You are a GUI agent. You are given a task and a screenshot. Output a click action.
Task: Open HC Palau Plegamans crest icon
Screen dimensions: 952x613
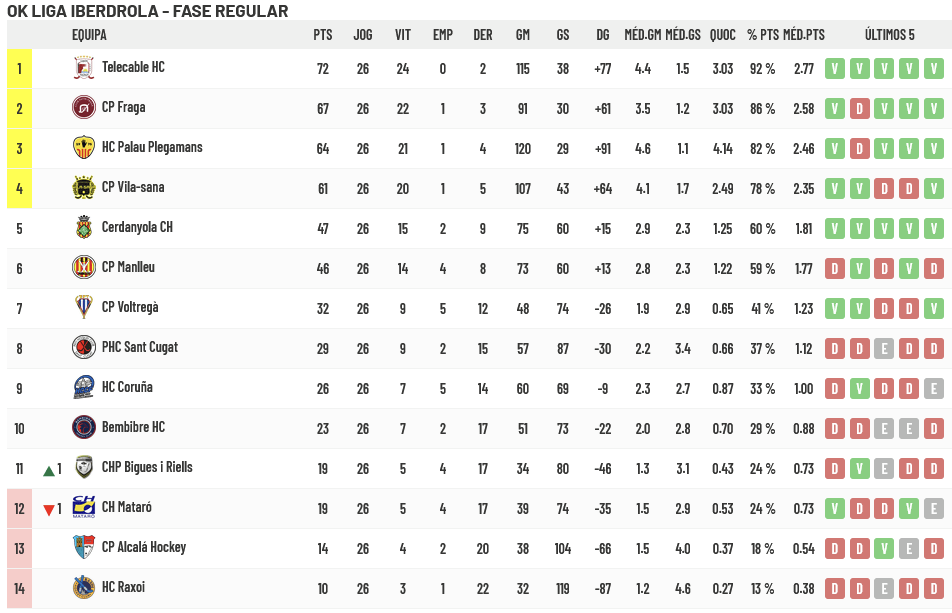(84, 147)
